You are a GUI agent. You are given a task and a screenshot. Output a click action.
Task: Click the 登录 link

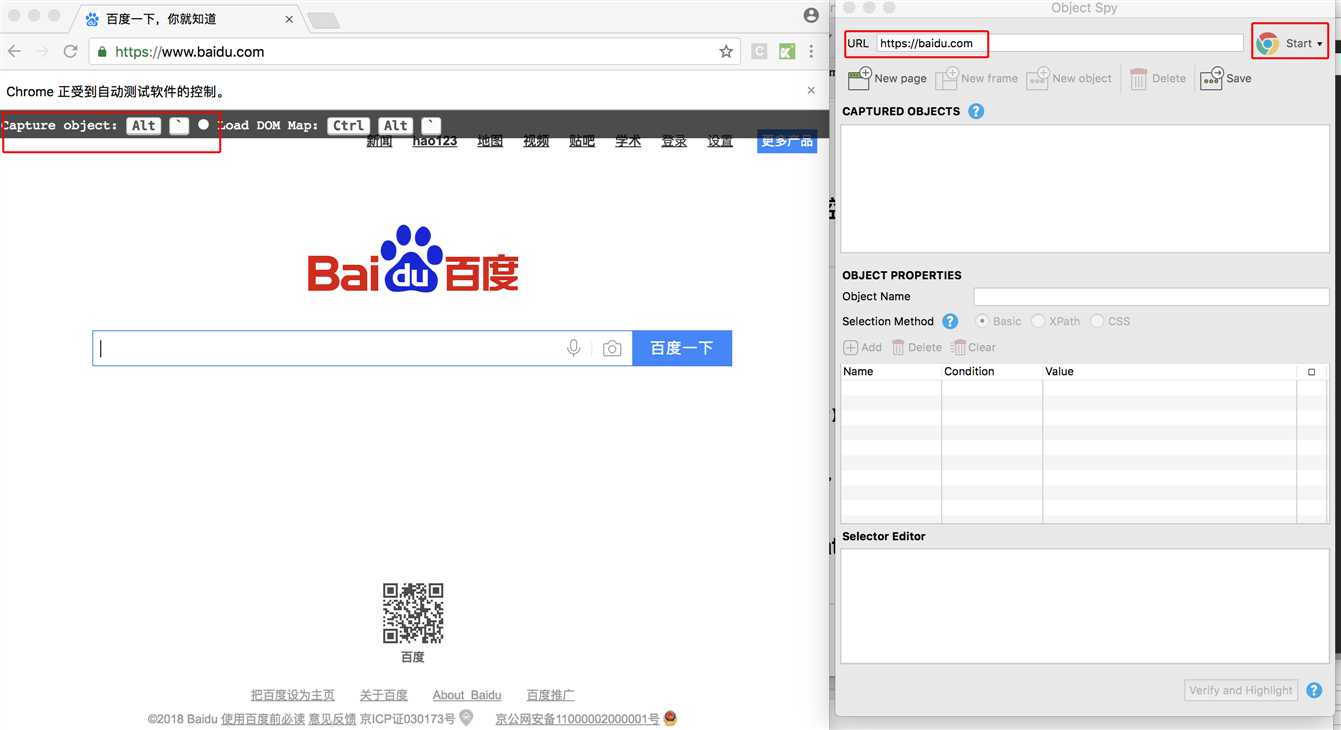[x=674, y=141]
